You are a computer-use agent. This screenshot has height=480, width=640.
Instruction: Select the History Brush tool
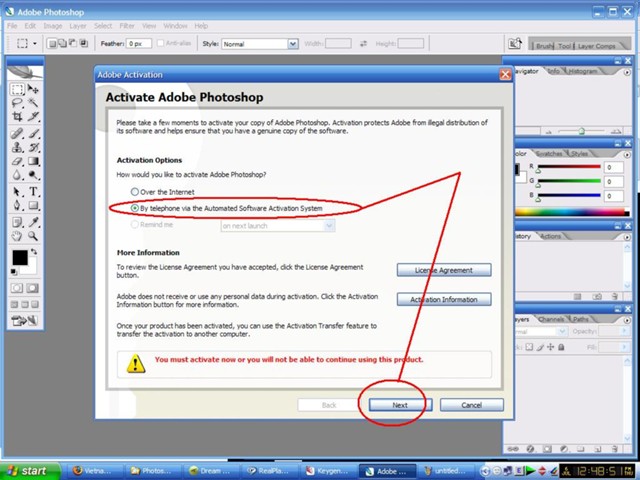tap(33, 147)
